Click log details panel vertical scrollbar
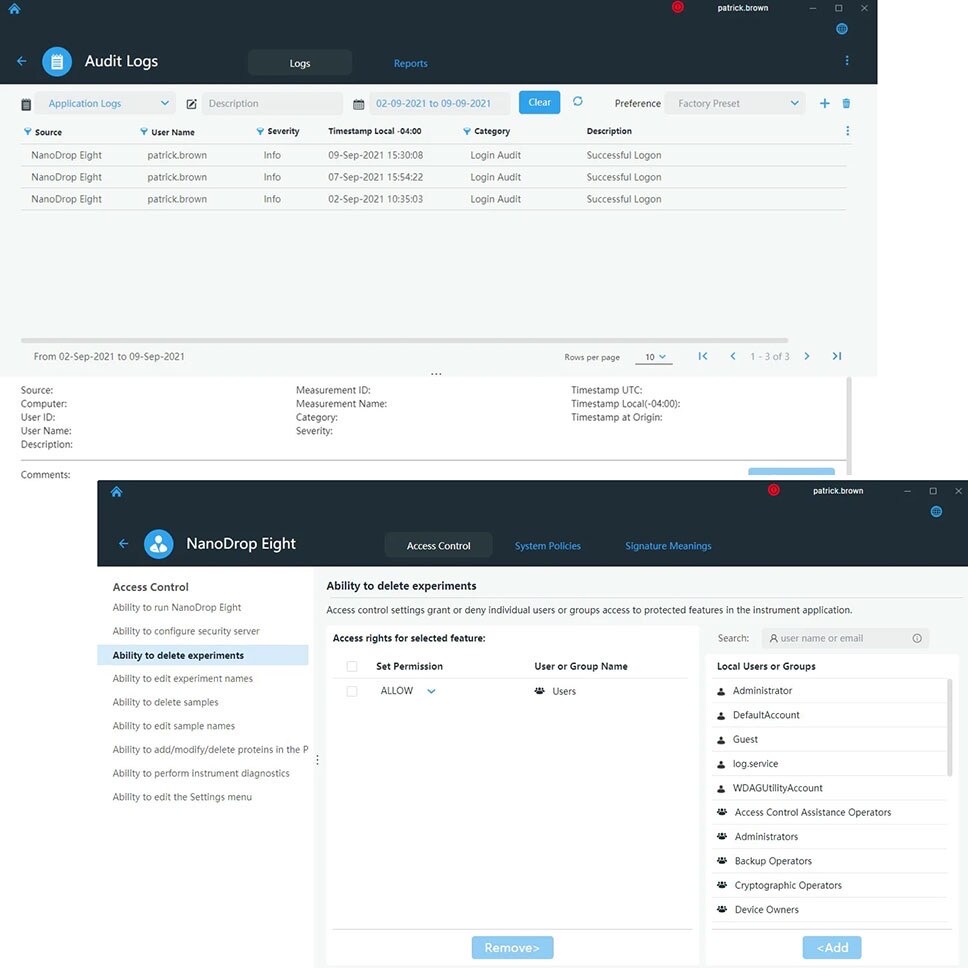Image resolution: width=968 pixels, height=968 pixels. pos(849,426)
